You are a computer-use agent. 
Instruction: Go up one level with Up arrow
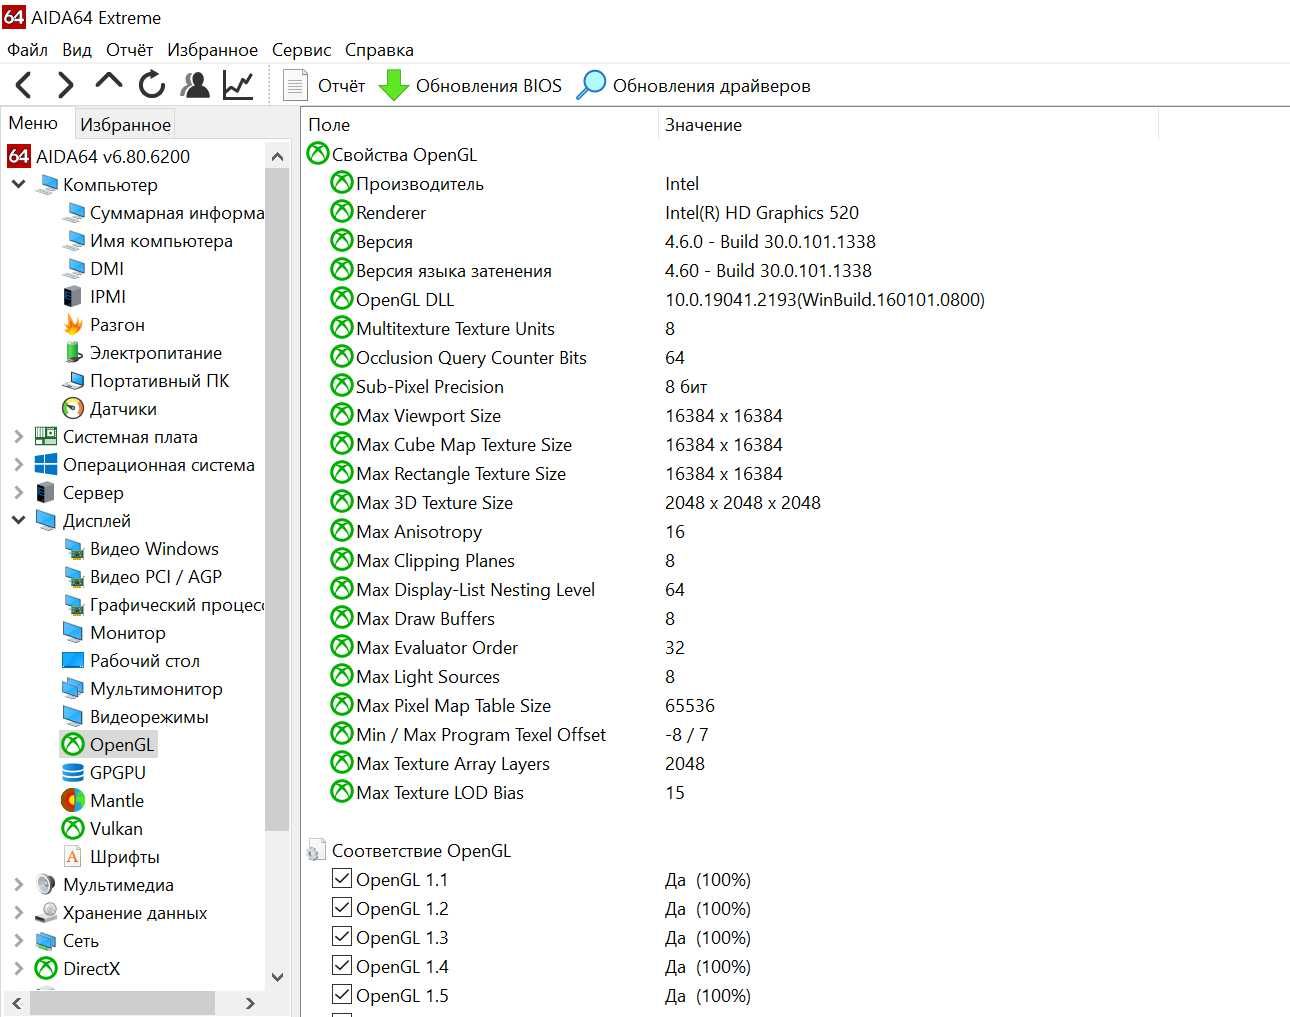pyautogui.click(x=108, y=81)
